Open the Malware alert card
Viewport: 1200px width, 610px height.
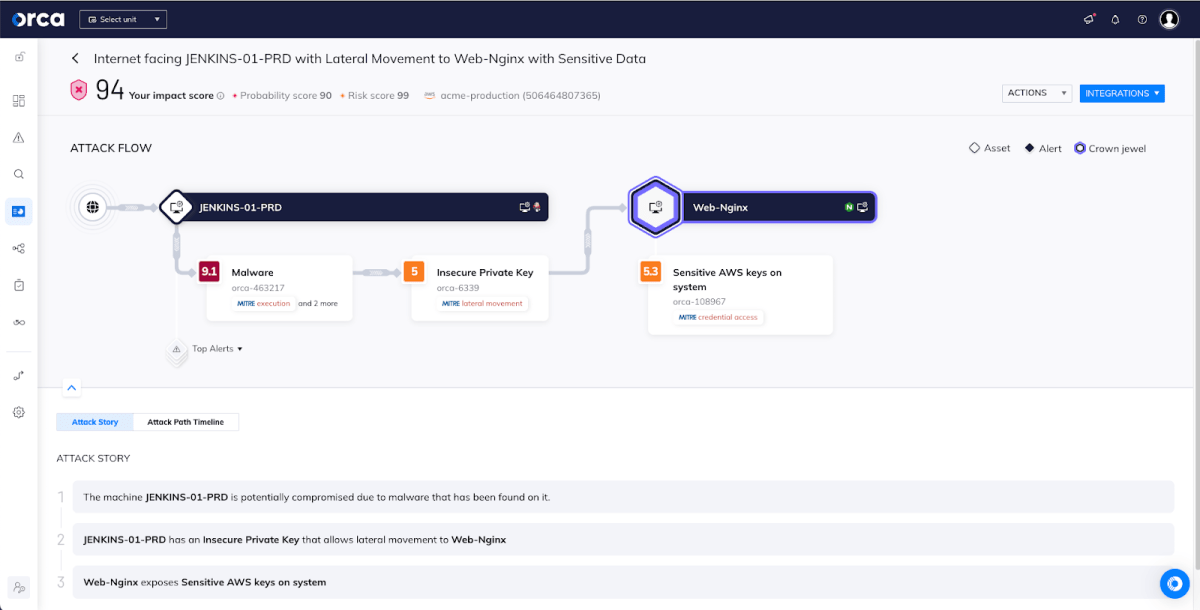[x=279, y=288]
